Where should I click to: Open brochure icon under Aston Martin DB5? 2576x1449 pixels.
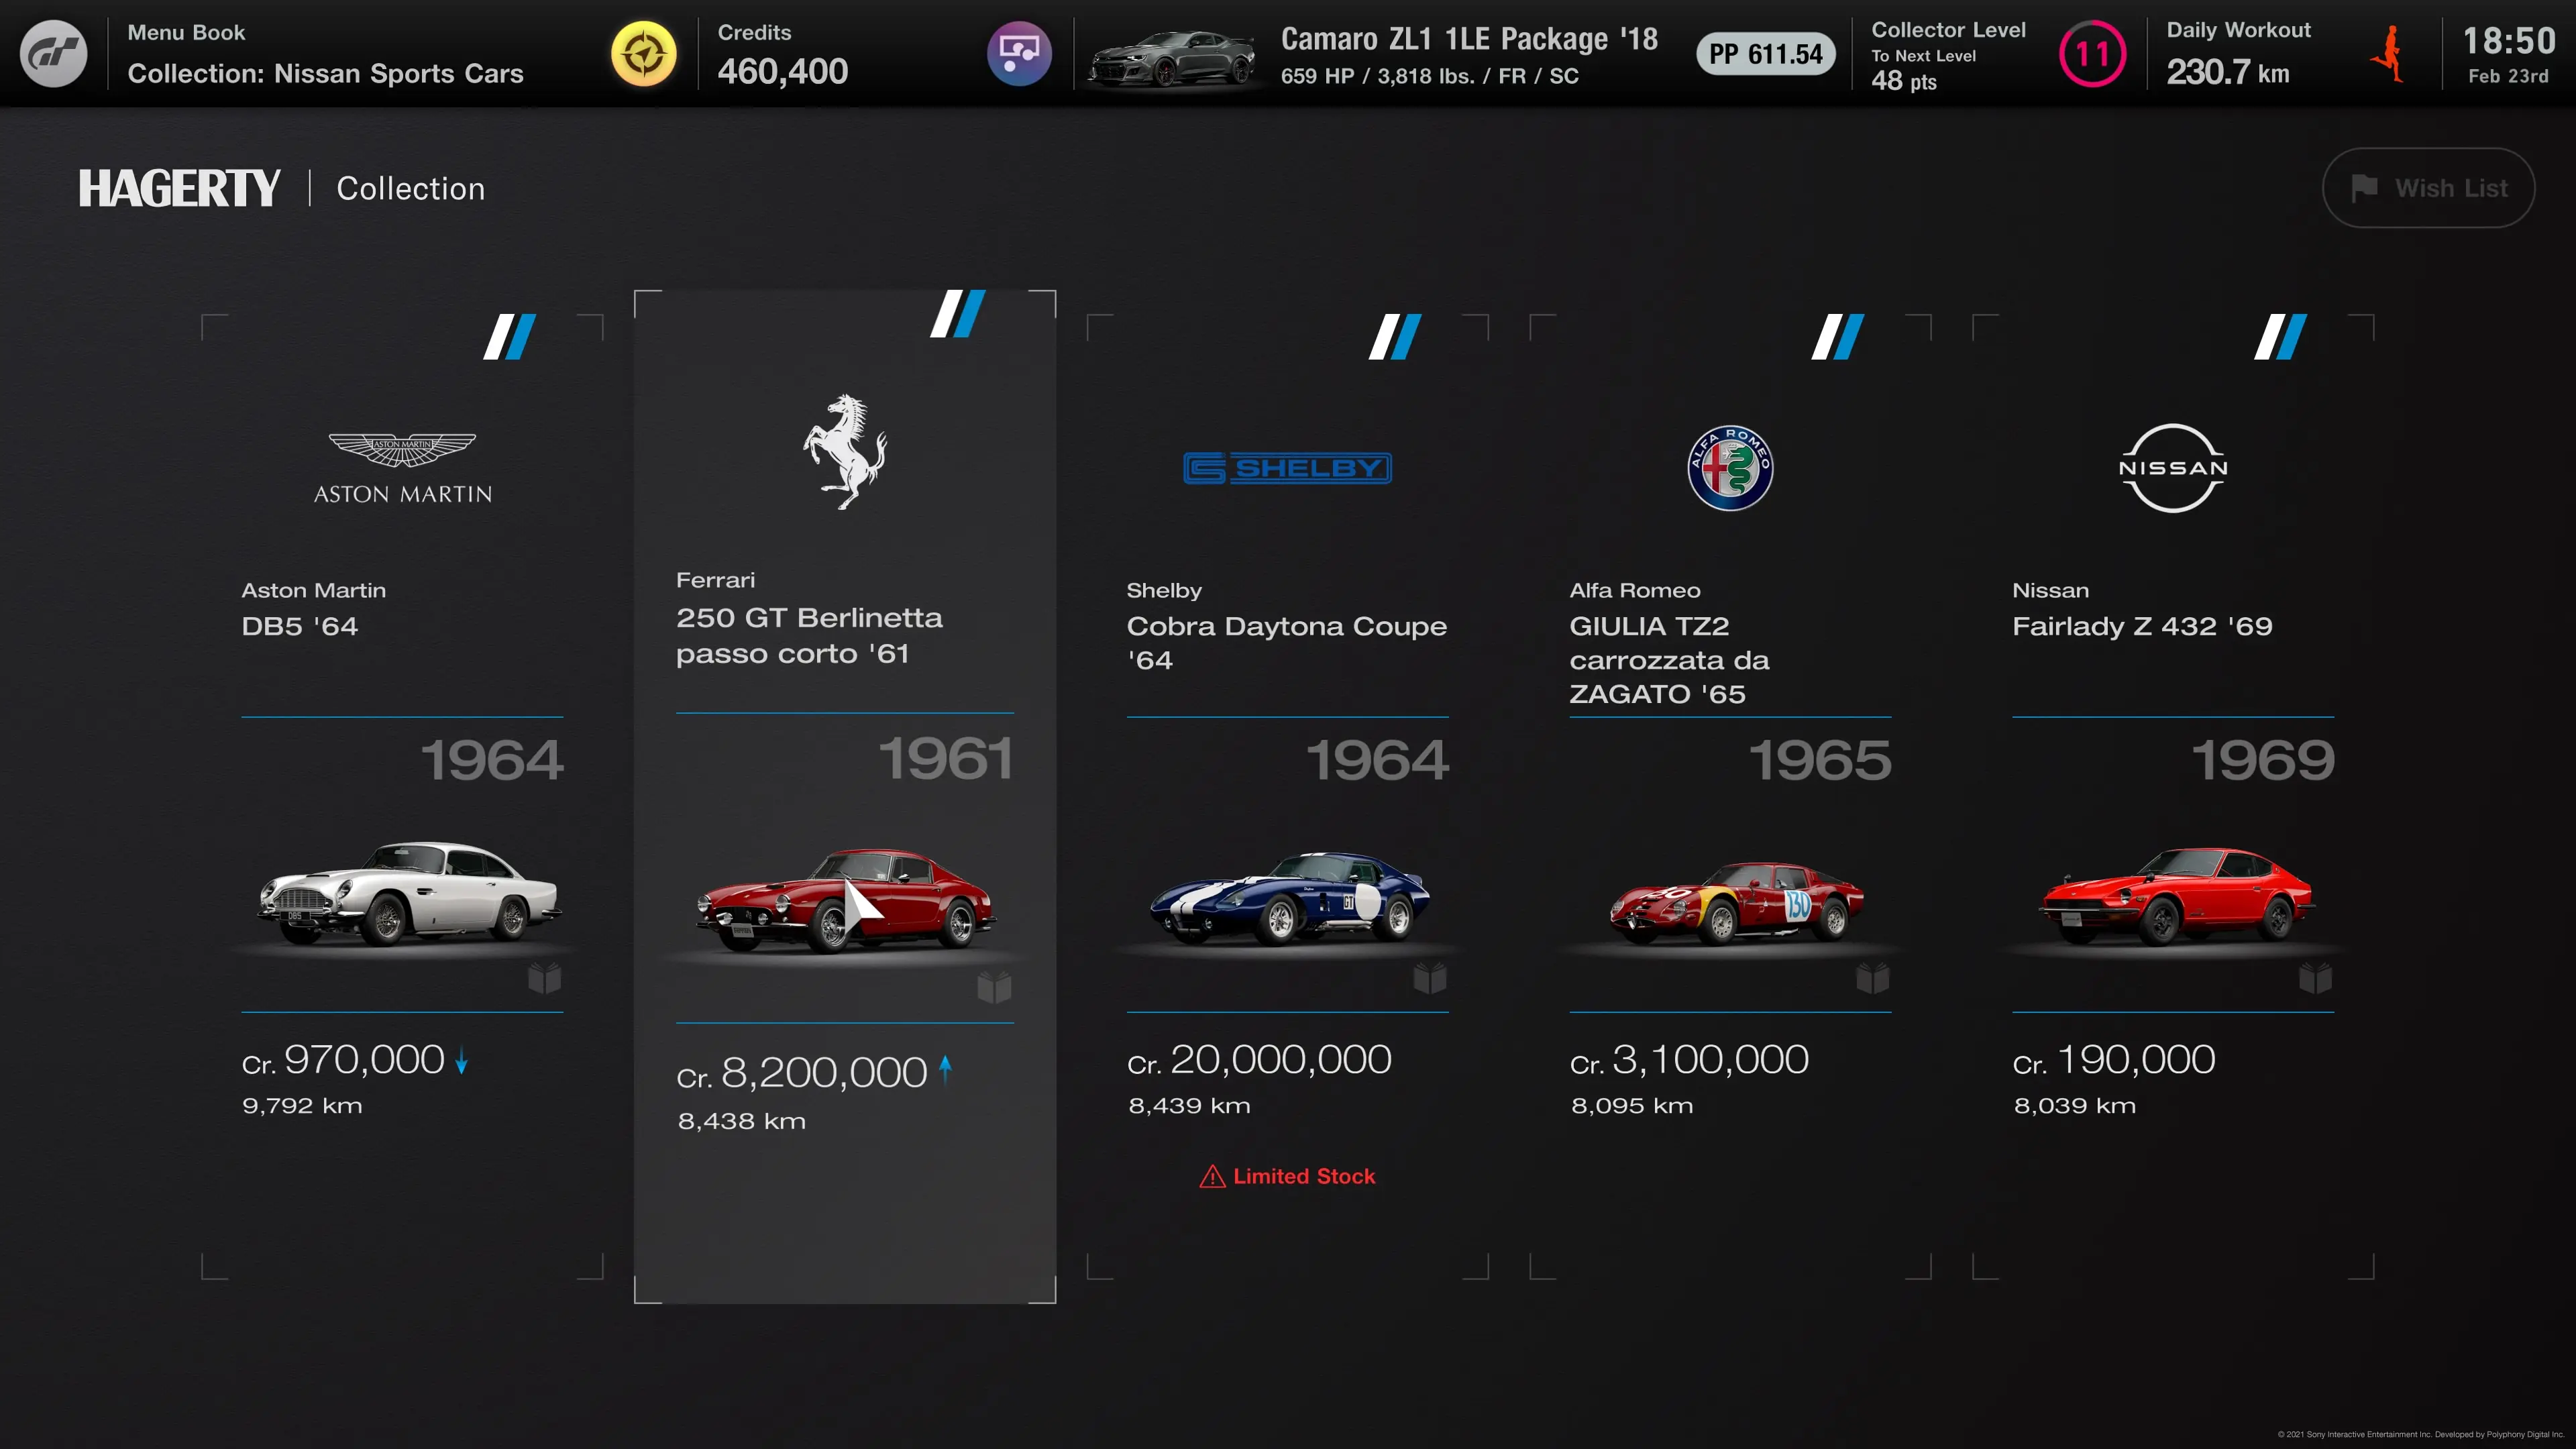(x=545, y=978)
